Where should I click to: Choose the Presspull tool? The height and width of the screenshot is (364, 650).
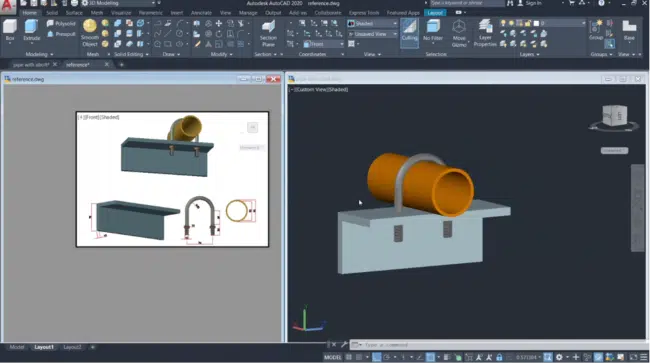coord(61,34)
